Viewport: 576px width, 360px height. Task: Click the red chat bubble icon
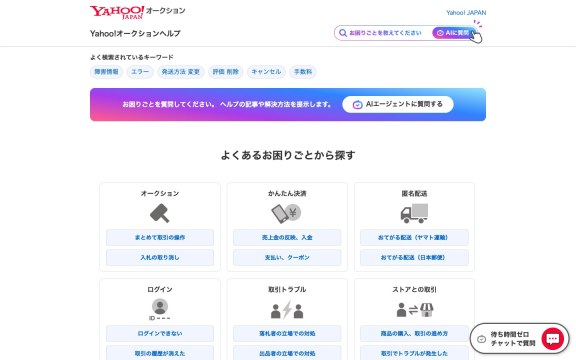click(552, 338)
